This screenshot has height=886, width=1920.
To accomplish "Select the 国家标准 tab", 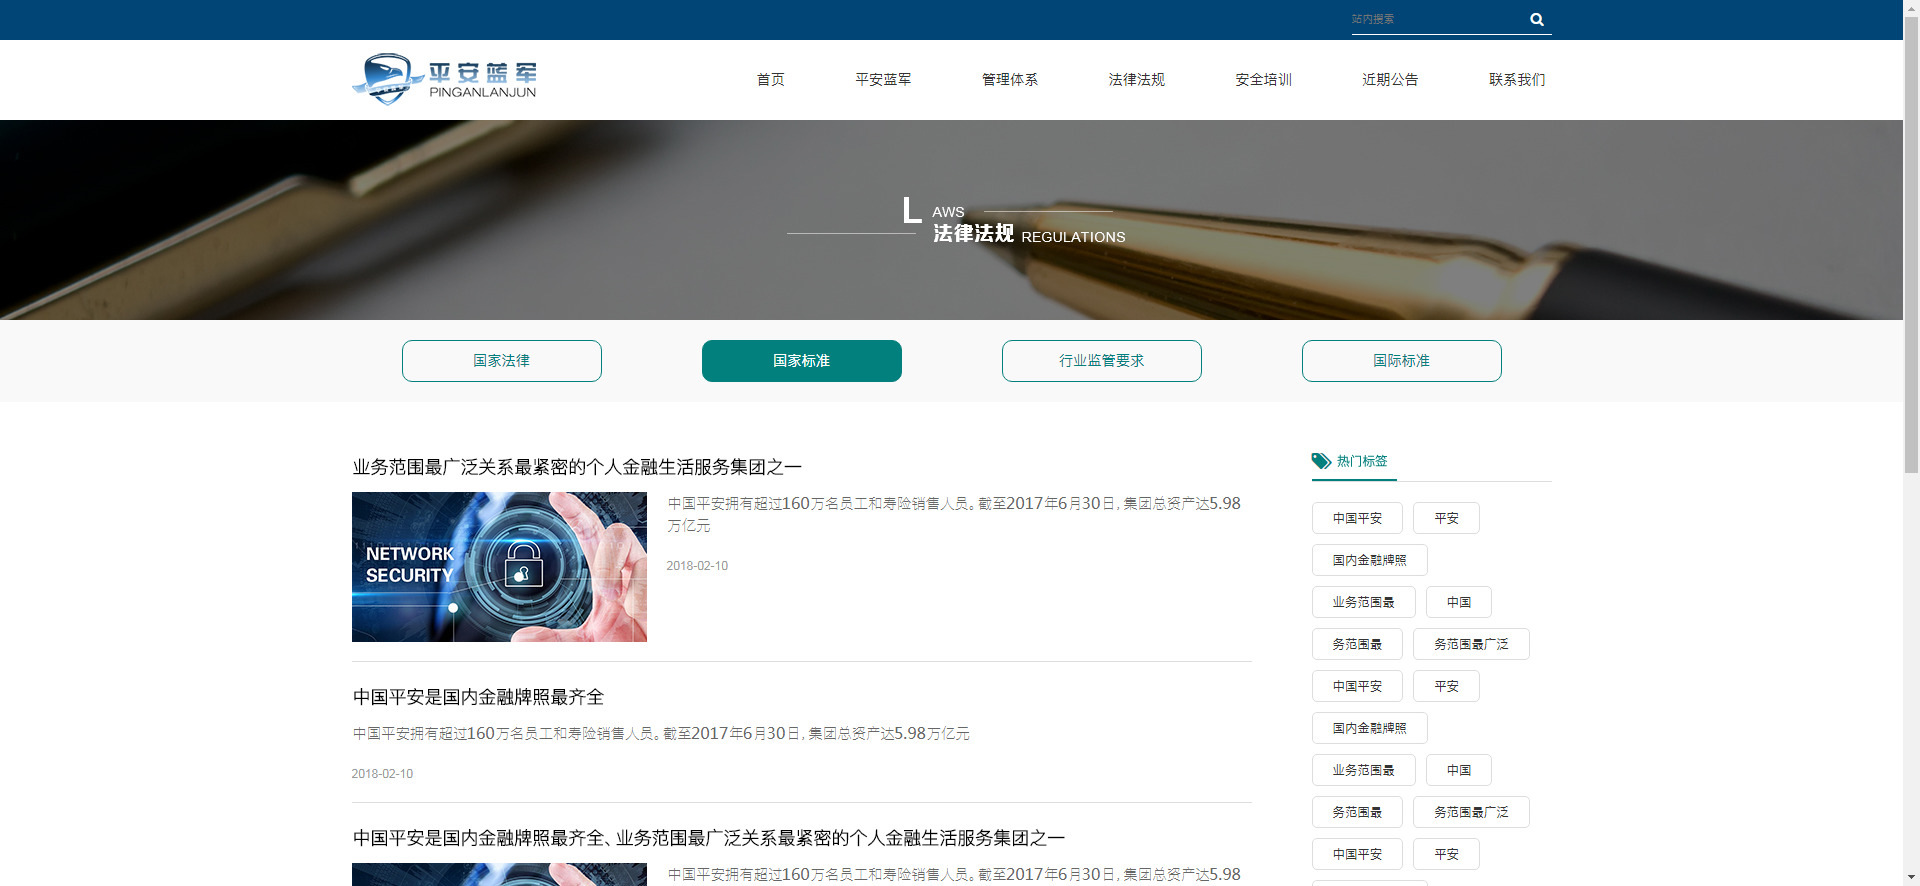I will click(x=802, y=361).
